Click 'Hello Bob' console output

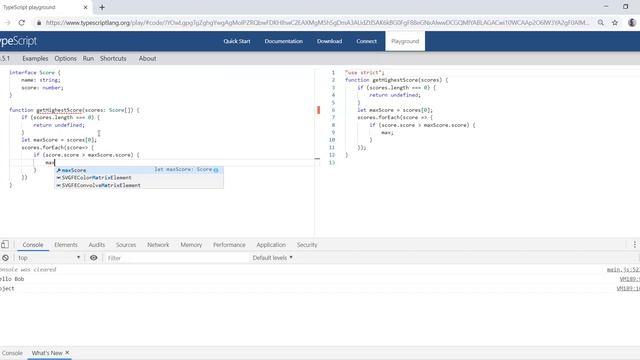point(12,279)
